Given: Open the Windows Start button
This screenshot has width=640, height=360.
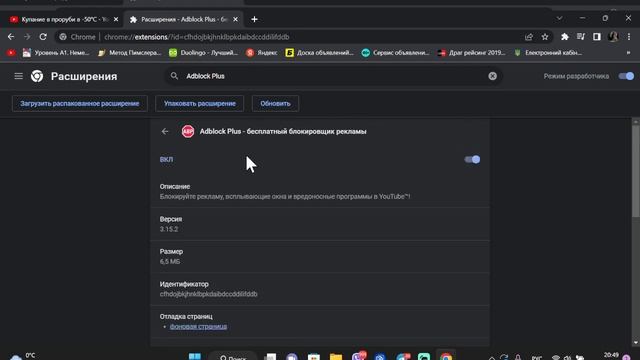Looking at the screenshot, I should pos(195,356).
